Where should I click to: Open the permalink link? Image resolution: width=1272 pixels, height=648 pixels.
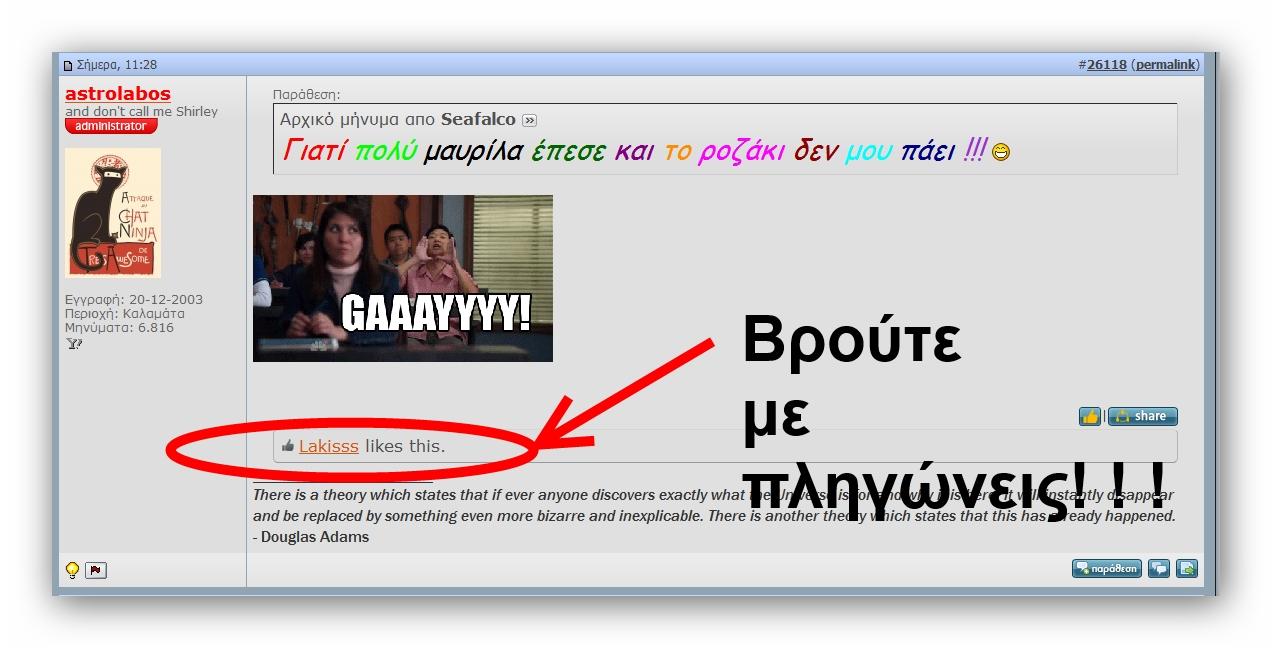tap(1165, 64)
